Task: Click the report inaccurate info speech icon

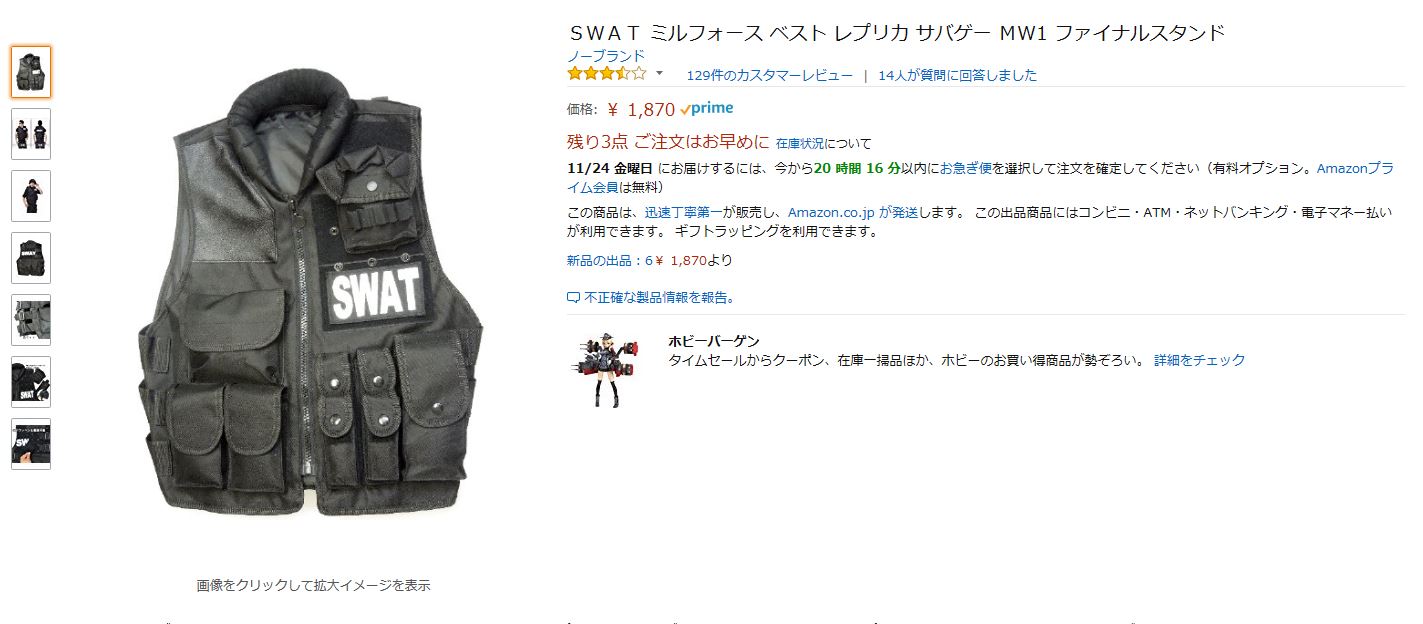Action: click(573, 298)
